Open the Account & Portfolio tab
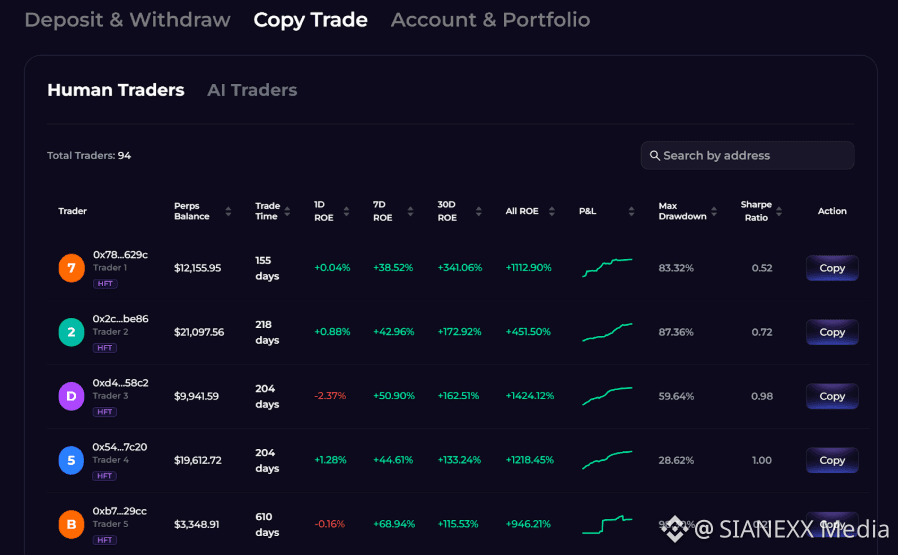Image resolution: width=898 pixels, height=555 pixels. point(490,20)
